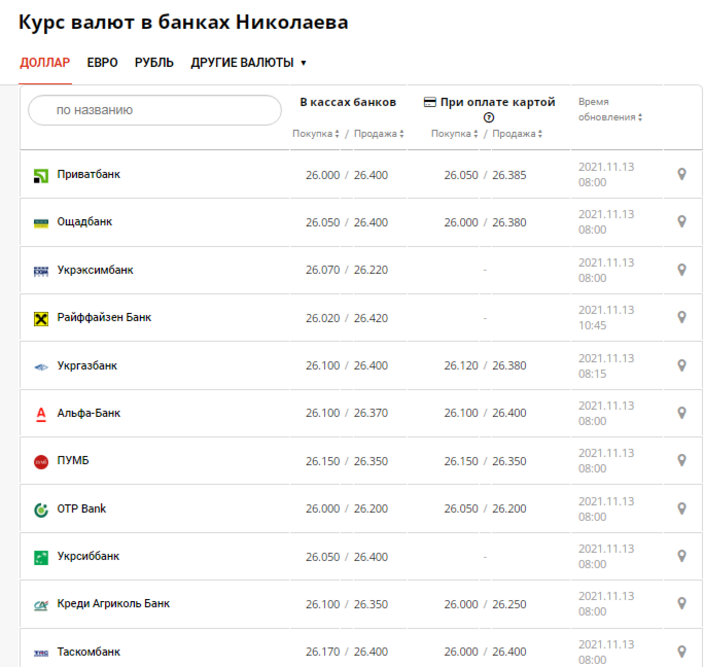Open map pin for Ощадбанк row
This screenshot has width=704, height=667.
[682, 222]
